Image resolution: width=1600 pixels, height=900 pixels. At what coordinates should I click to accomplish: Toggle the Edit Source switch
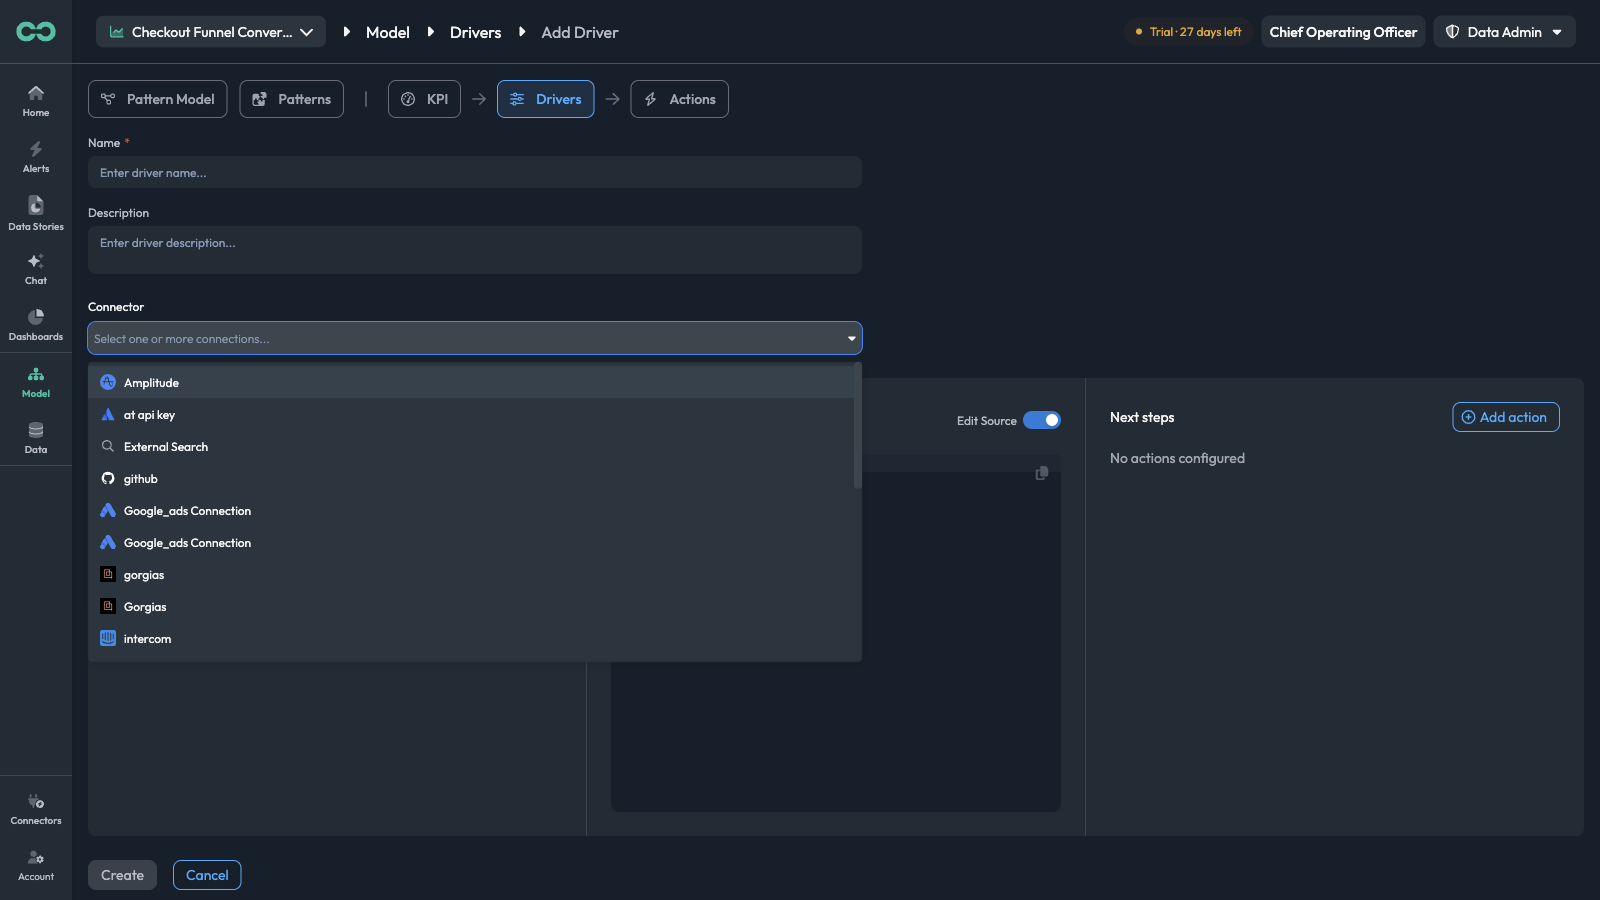[1041, 420]
